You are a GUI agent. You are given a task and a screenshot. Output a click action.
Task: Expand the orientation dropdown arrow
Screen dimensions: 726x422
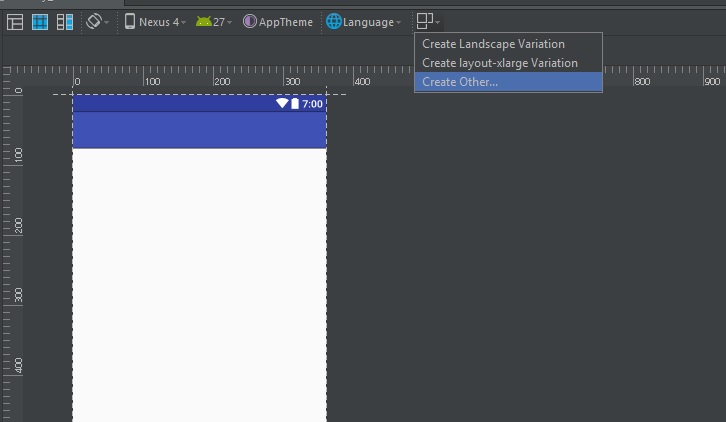[106, 22]
